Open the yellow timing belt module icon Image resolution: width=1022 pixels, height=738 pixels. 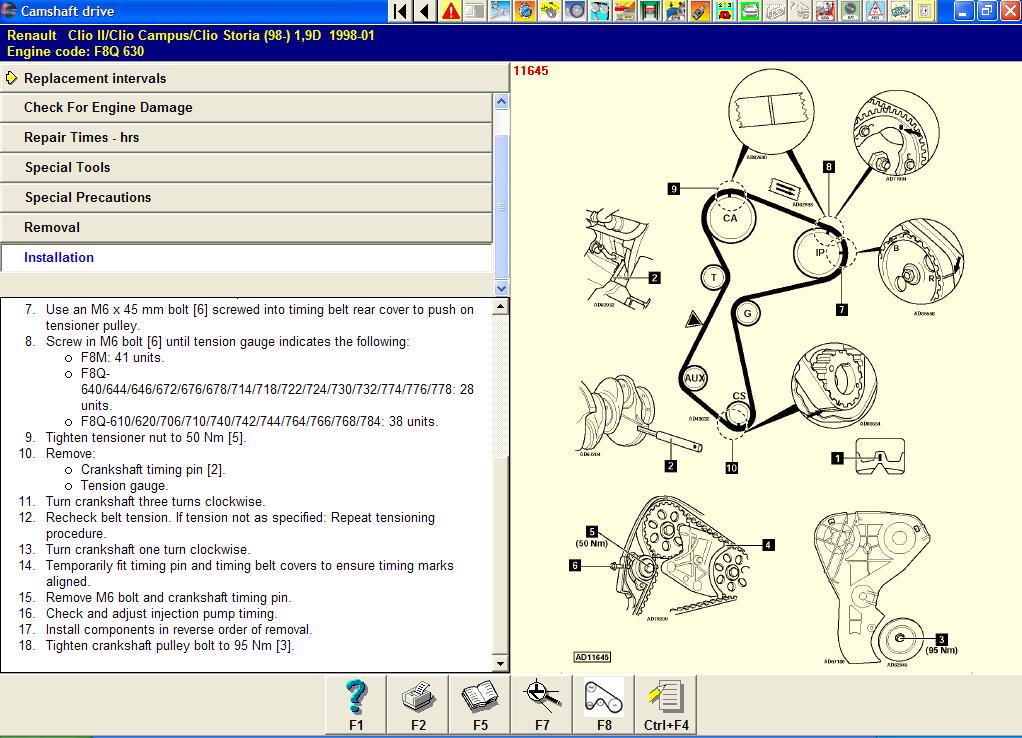pyautogui.click(x=549, y=11)
